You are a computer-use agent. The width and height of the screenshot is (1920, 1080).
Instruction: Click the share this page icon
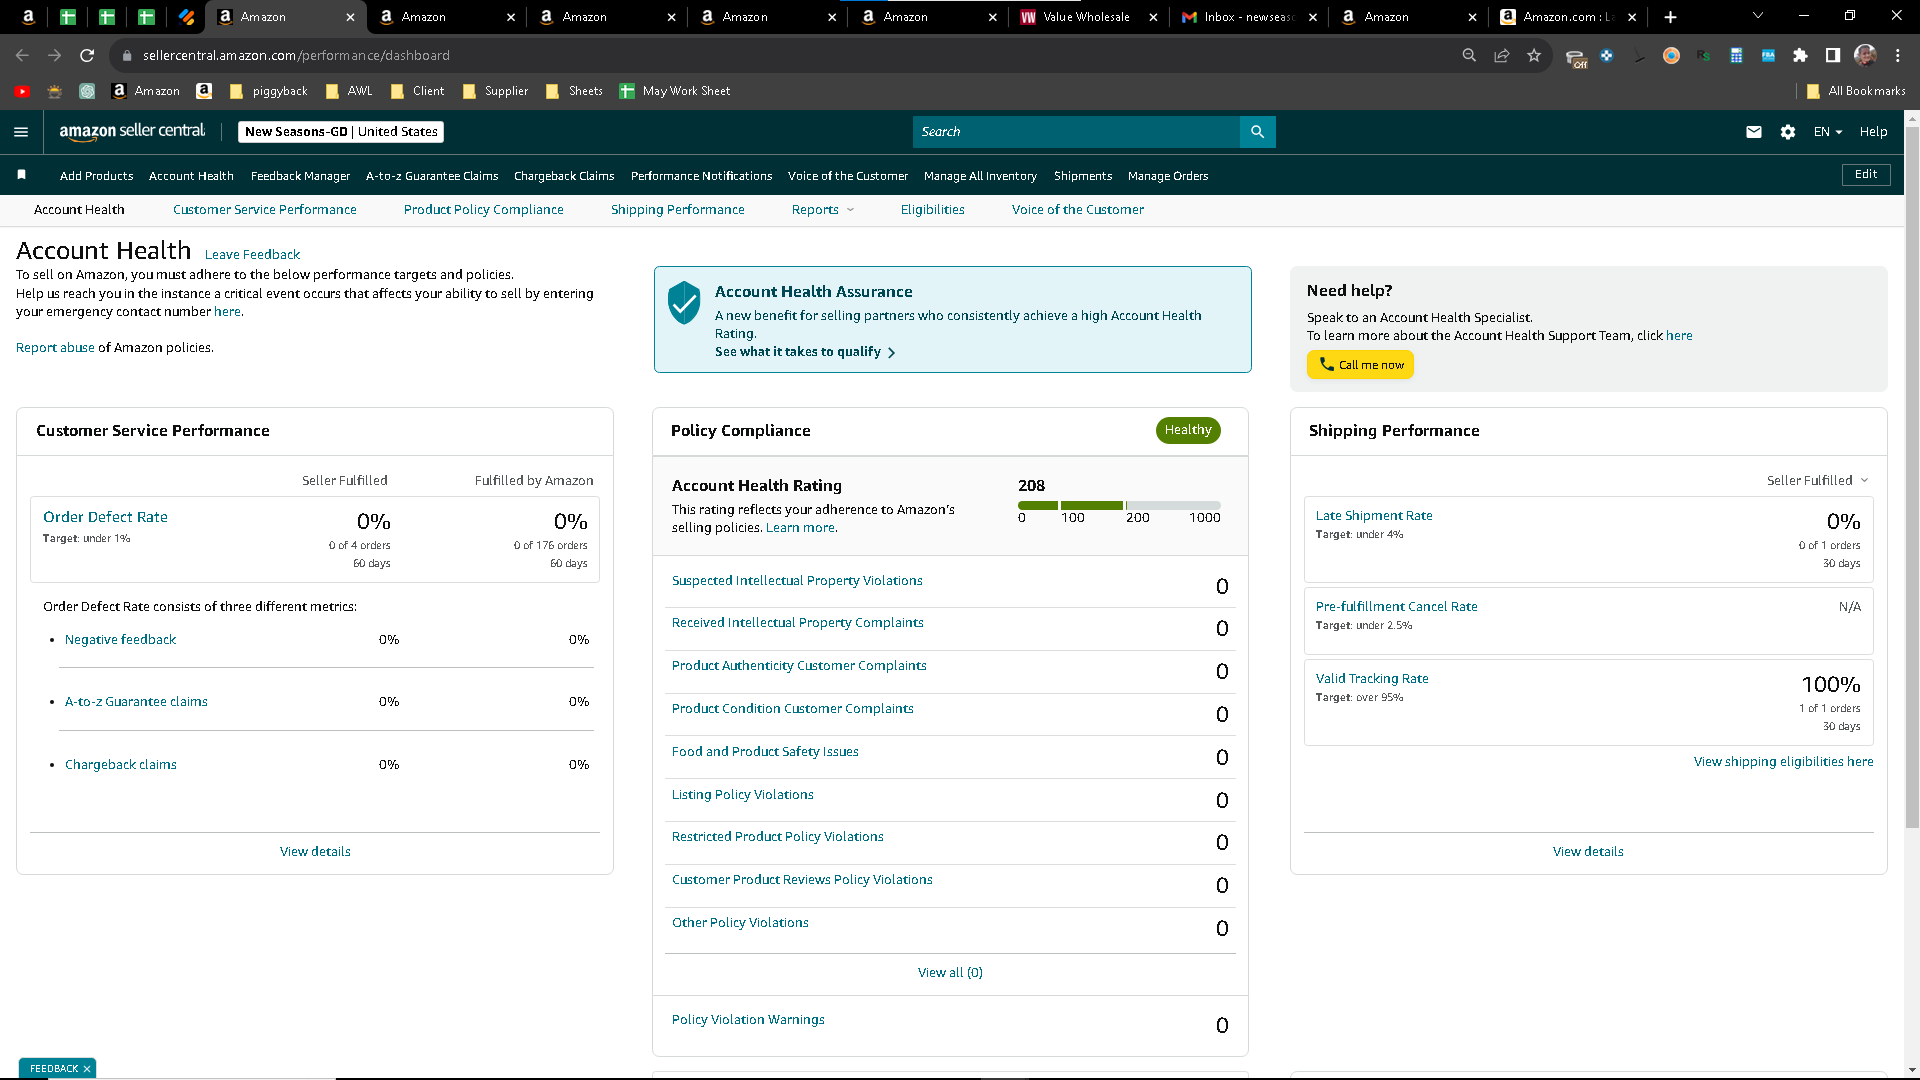1502,56
